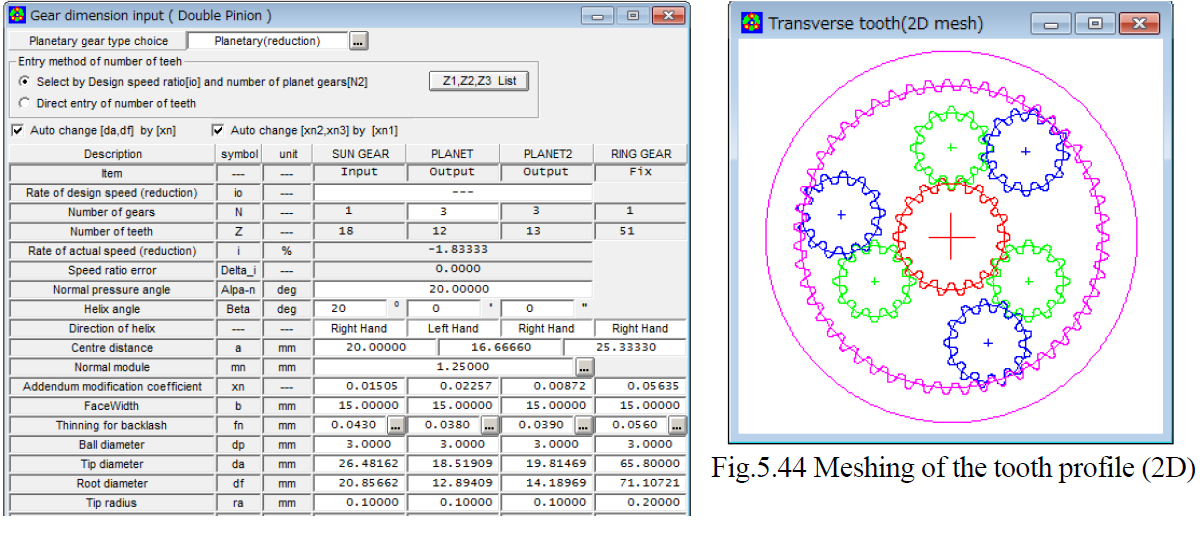
Task: Click centre distance field 20.00000
Action: (375, 348)
